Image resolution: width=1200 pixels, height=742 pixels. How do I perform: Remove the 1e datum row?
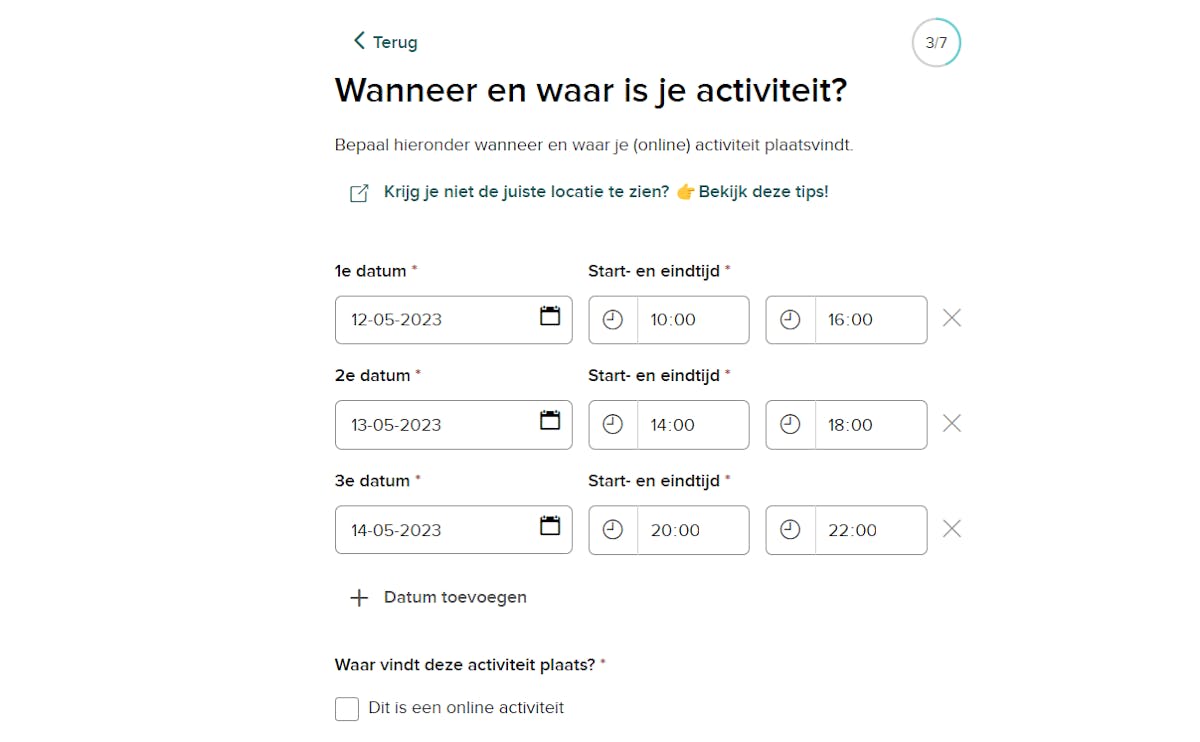coord(952,318)
